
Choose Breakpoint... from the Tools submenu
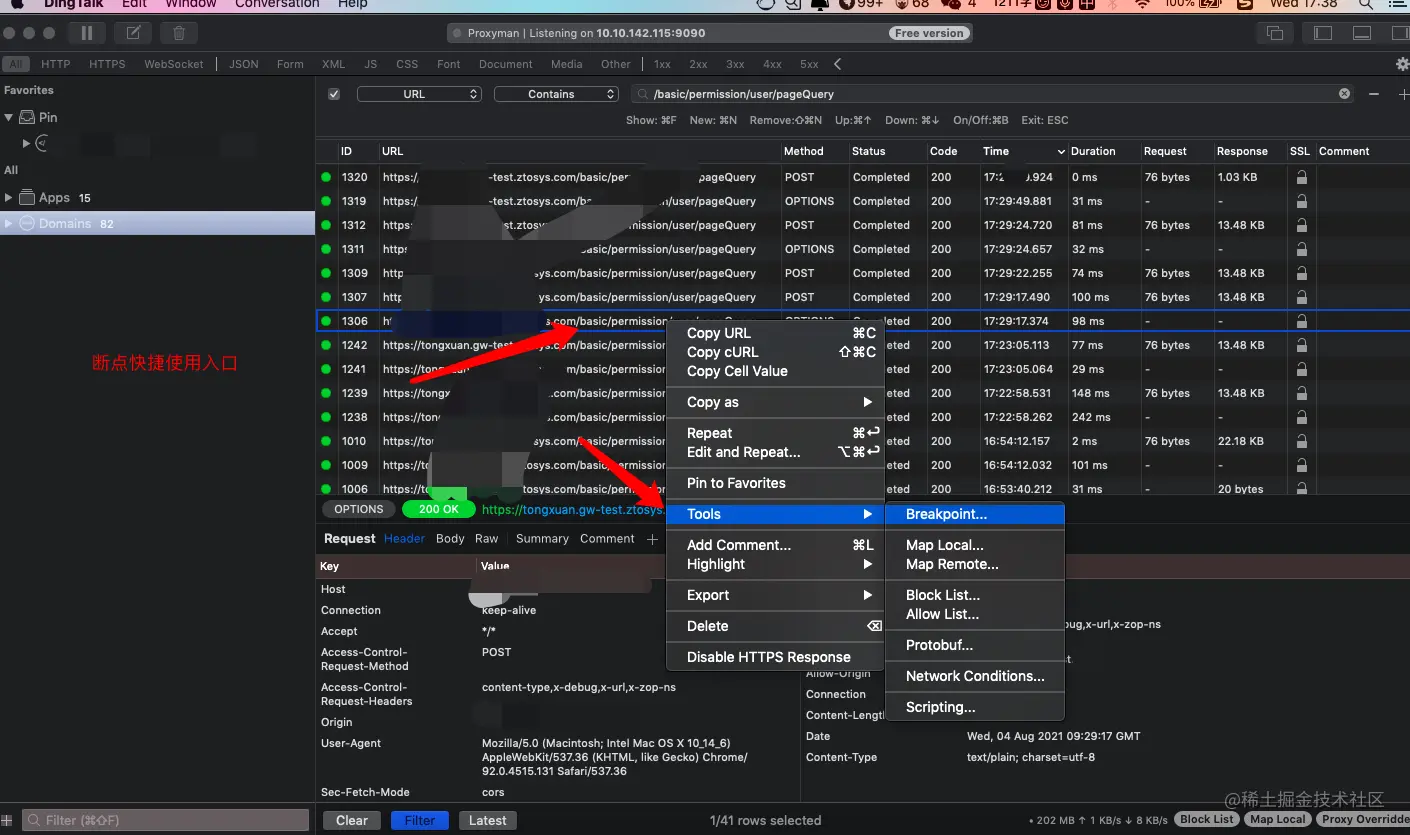pos(975,514)
